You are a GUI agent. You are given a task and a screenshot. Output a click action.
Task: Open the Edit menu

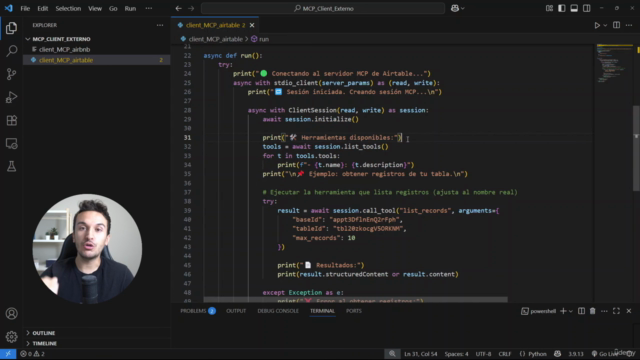tap(42, 8)
